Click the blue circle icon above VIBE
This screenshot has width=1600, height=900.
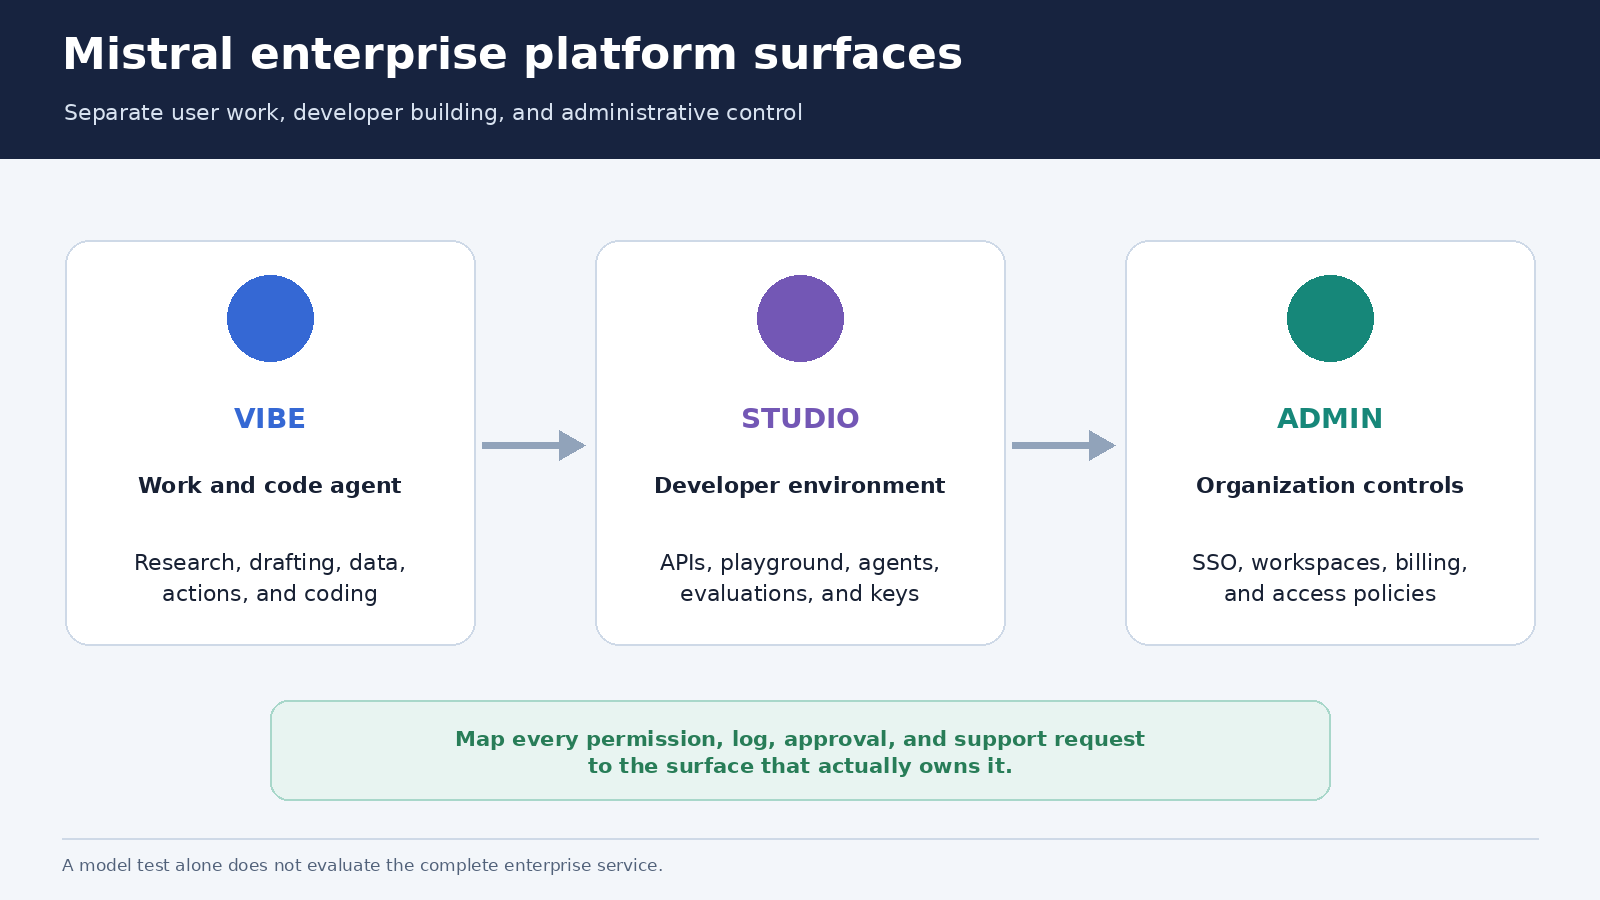pos(270,318)
